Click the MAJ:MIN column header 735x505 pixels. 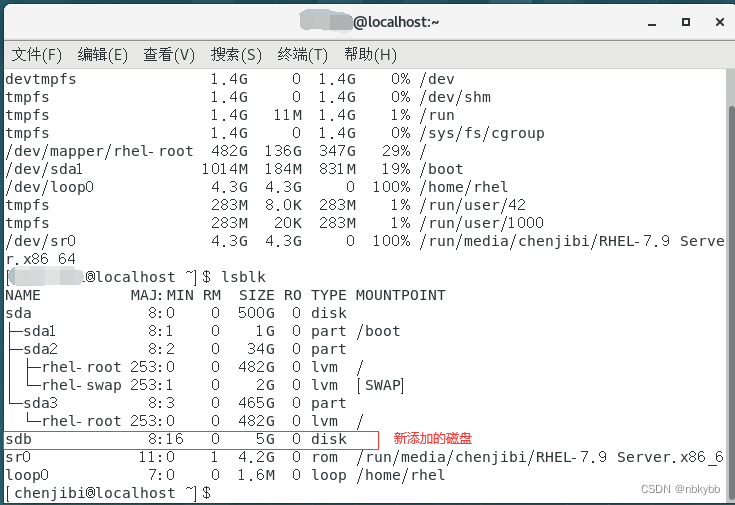pos(162,295)
